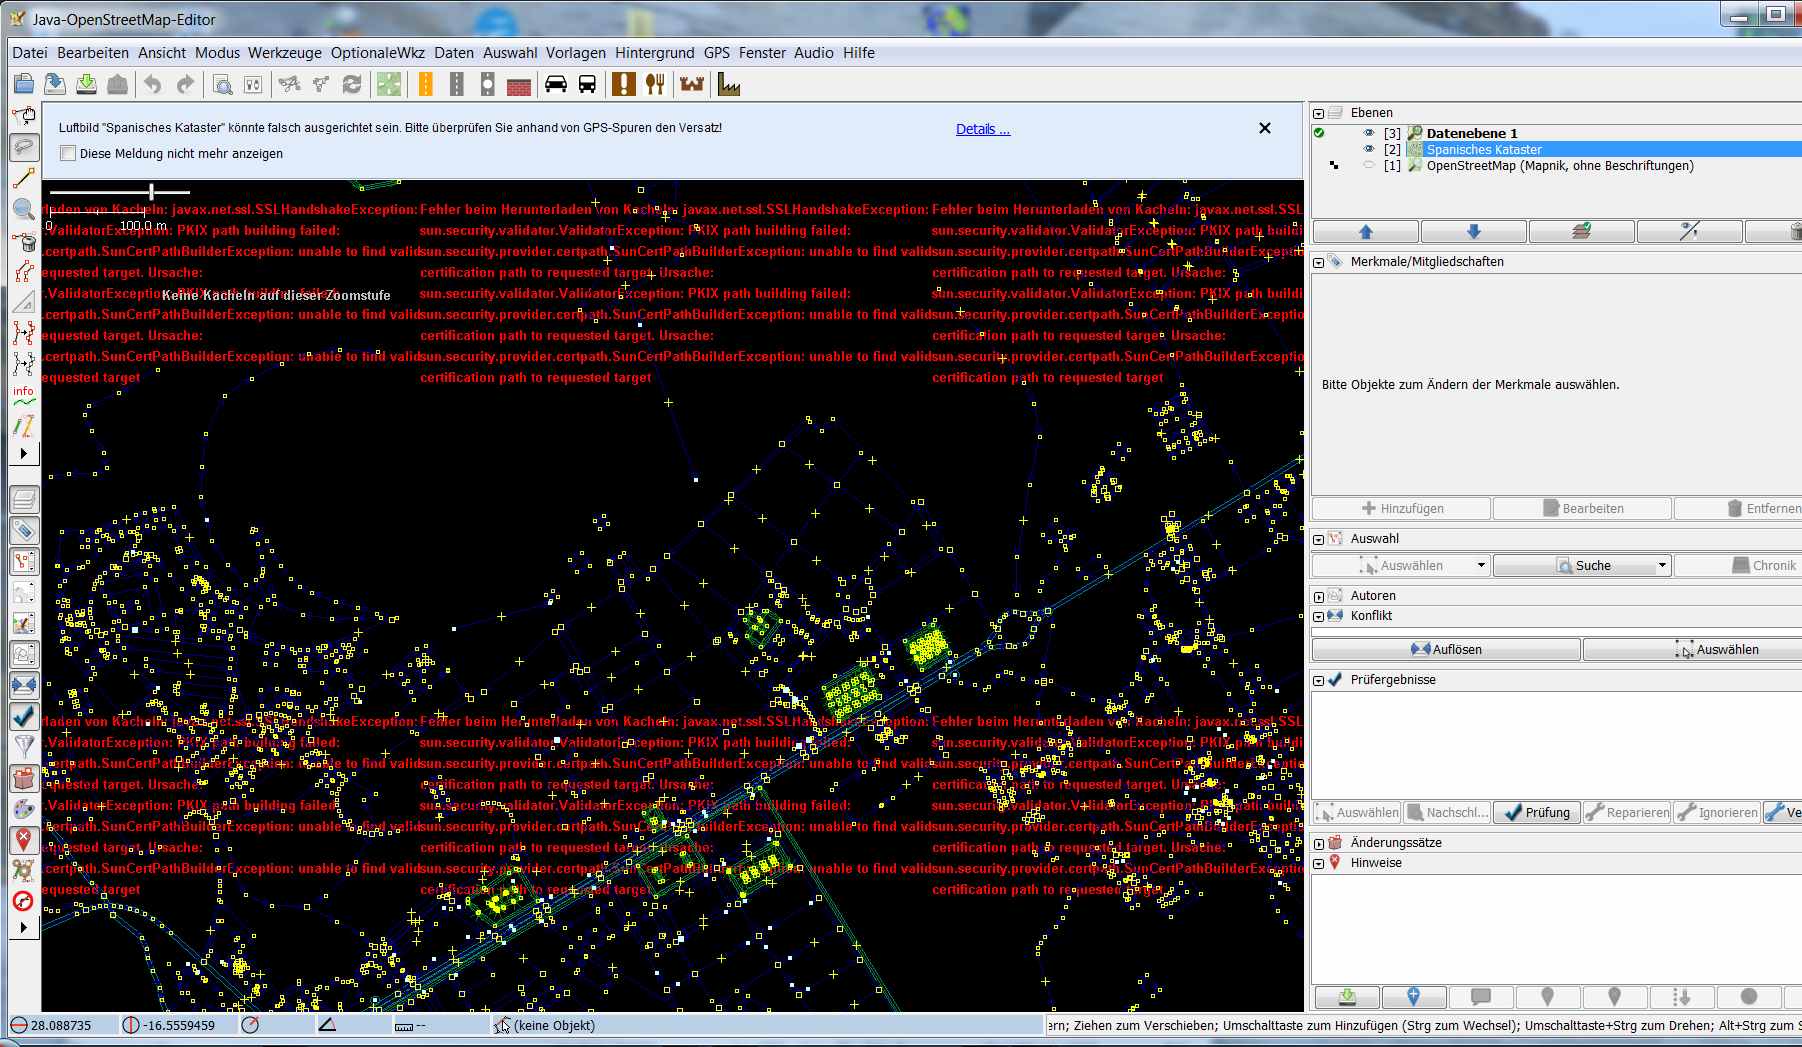The width and height of the screenshot is (1802, 1047).
Task: Click the refresh arrows toolbar icon
Action: (x=352, y=85)
